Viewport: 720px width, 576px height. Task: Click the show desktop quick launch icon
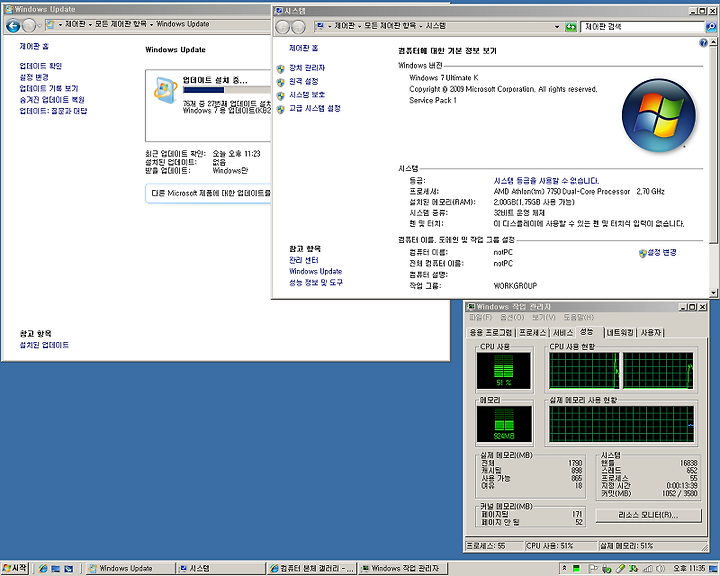click(56, 569)
